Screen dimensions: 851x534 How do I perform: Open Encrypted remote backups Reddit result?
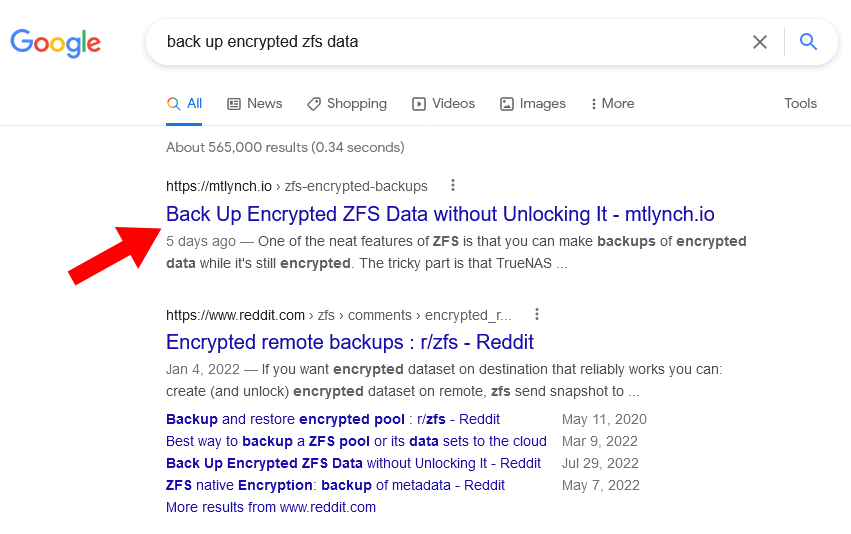click(350, 342)
